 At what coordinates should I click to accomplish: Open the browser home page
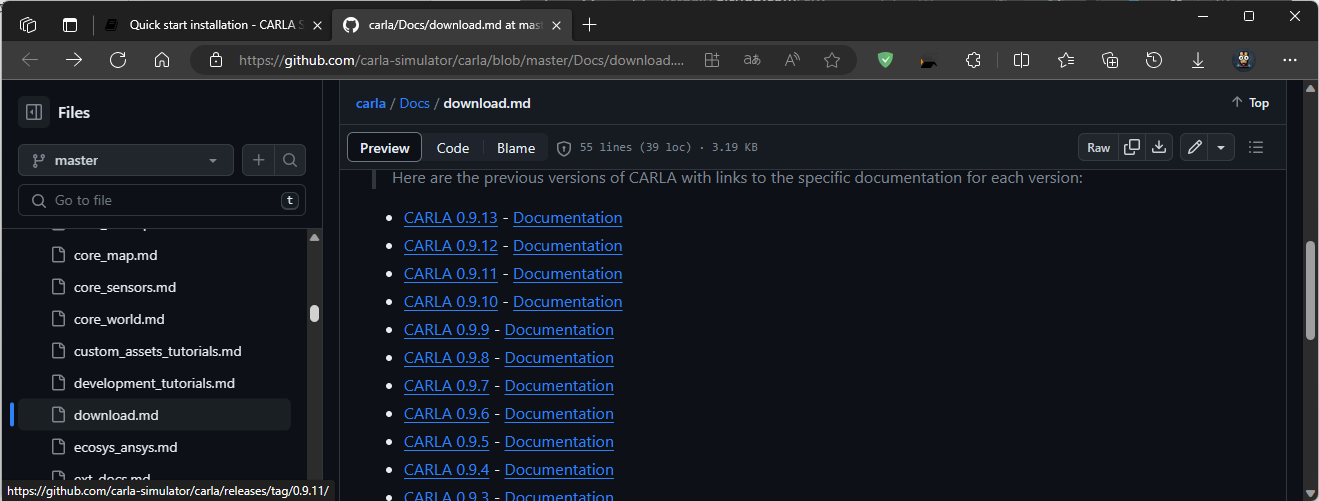point(162,60)
